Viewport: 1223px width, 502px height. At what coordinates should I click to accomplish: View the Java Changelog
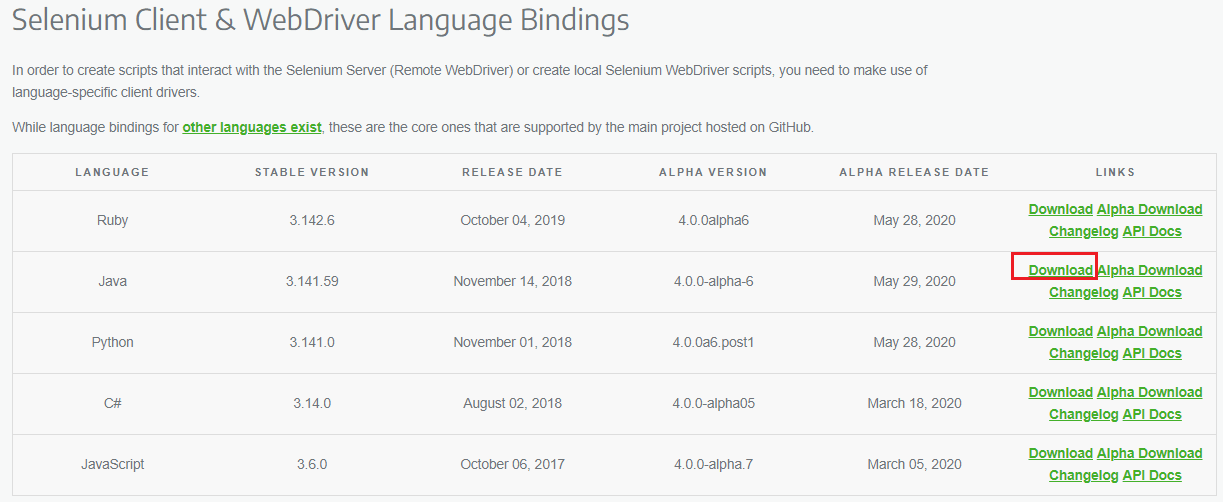1083,292
